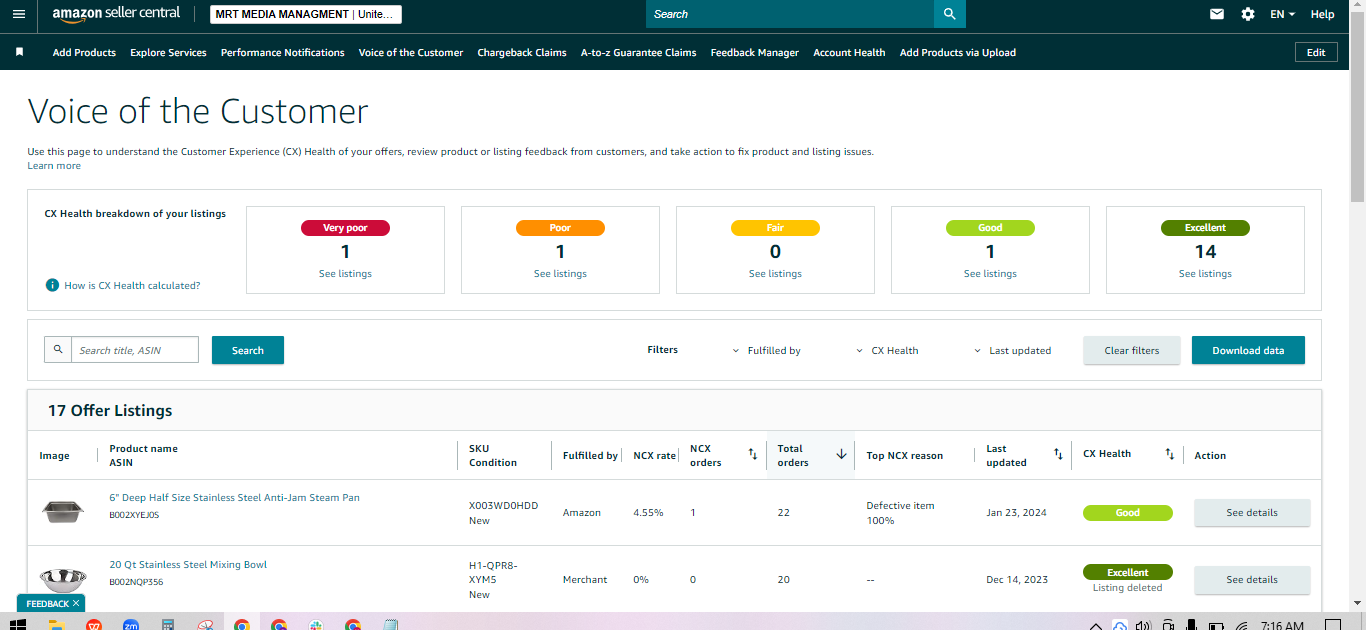Open Account Health page
1366x630 pixels.
pos(849,52)
